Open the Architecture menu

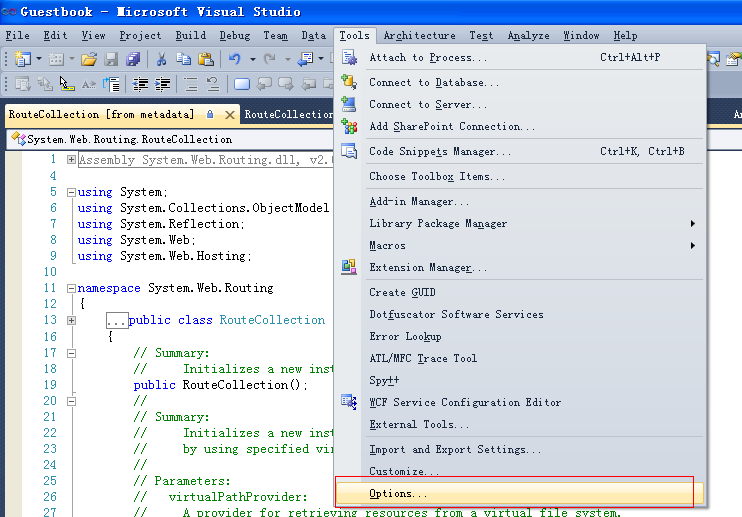(419, 35)
